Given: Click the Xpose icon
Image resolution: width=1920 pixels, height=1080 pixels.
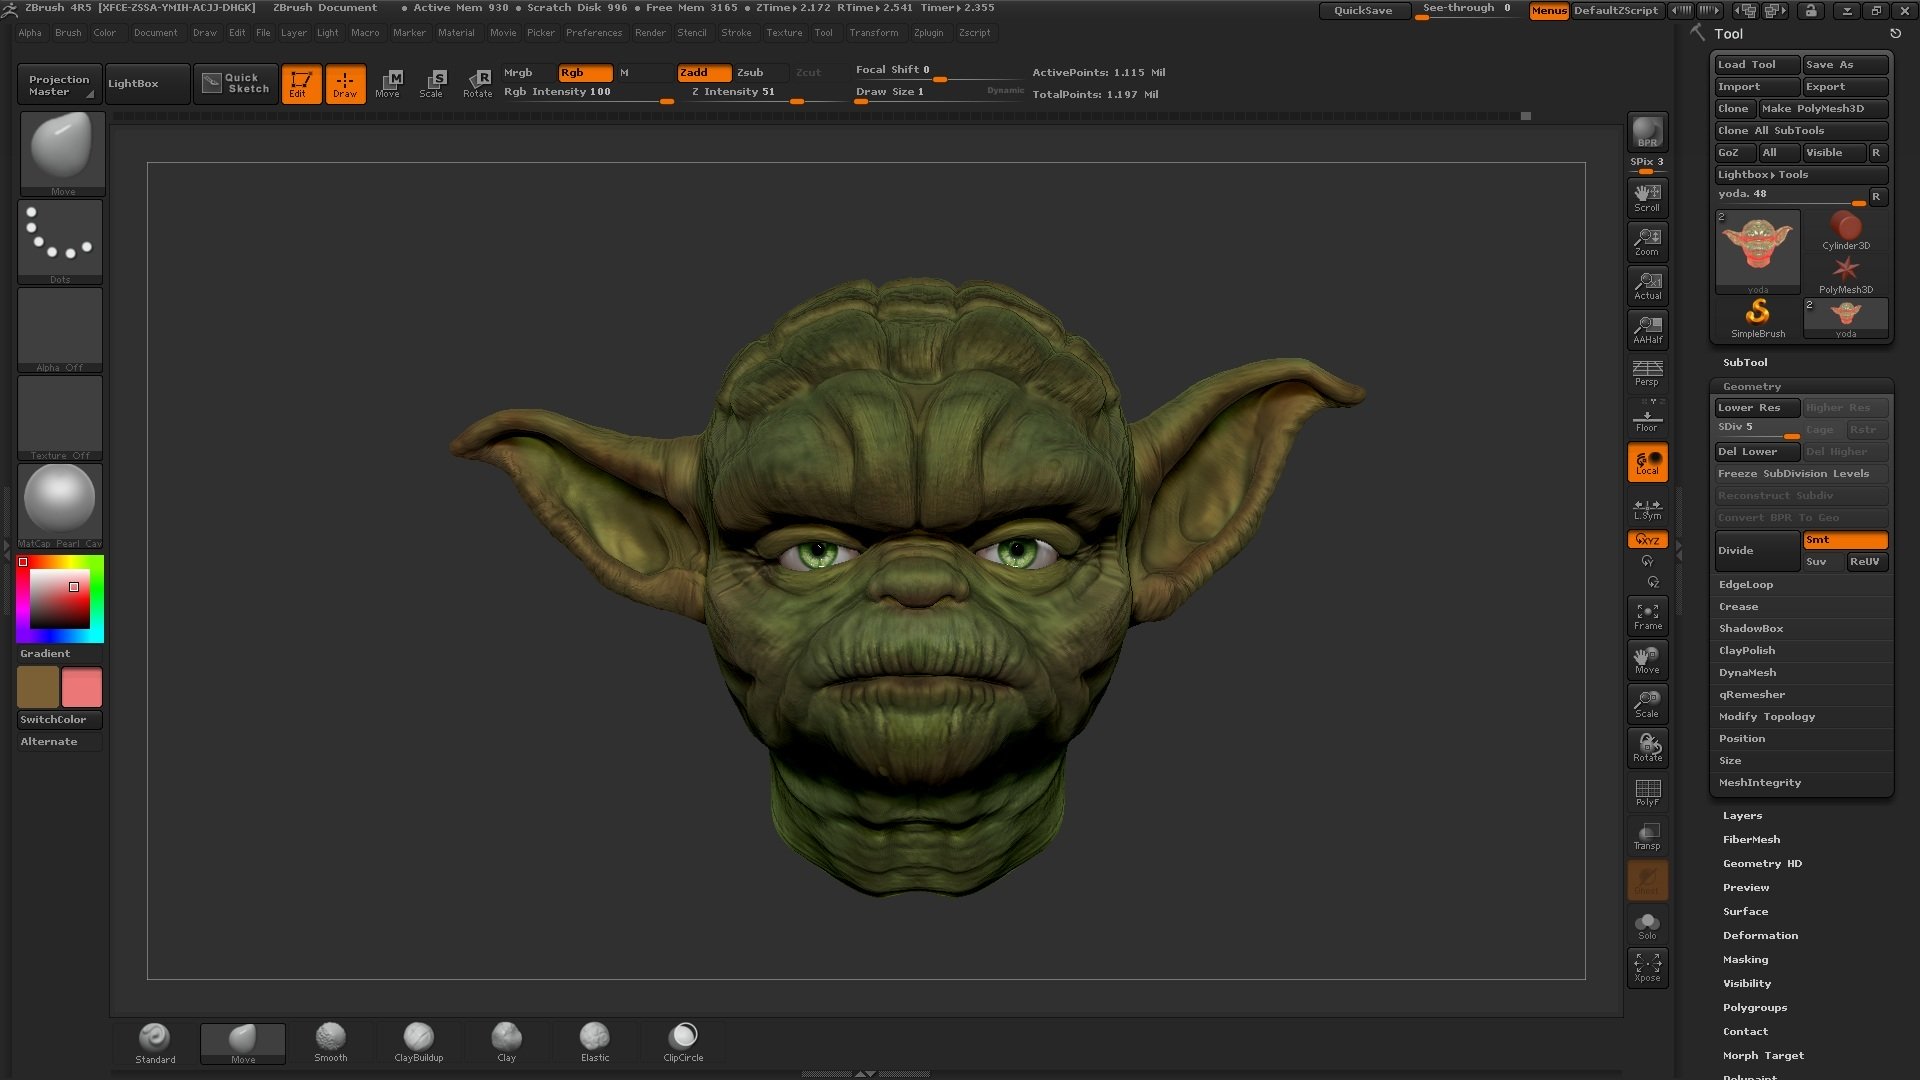Looking at the screenshot, I should point(1647,967).
